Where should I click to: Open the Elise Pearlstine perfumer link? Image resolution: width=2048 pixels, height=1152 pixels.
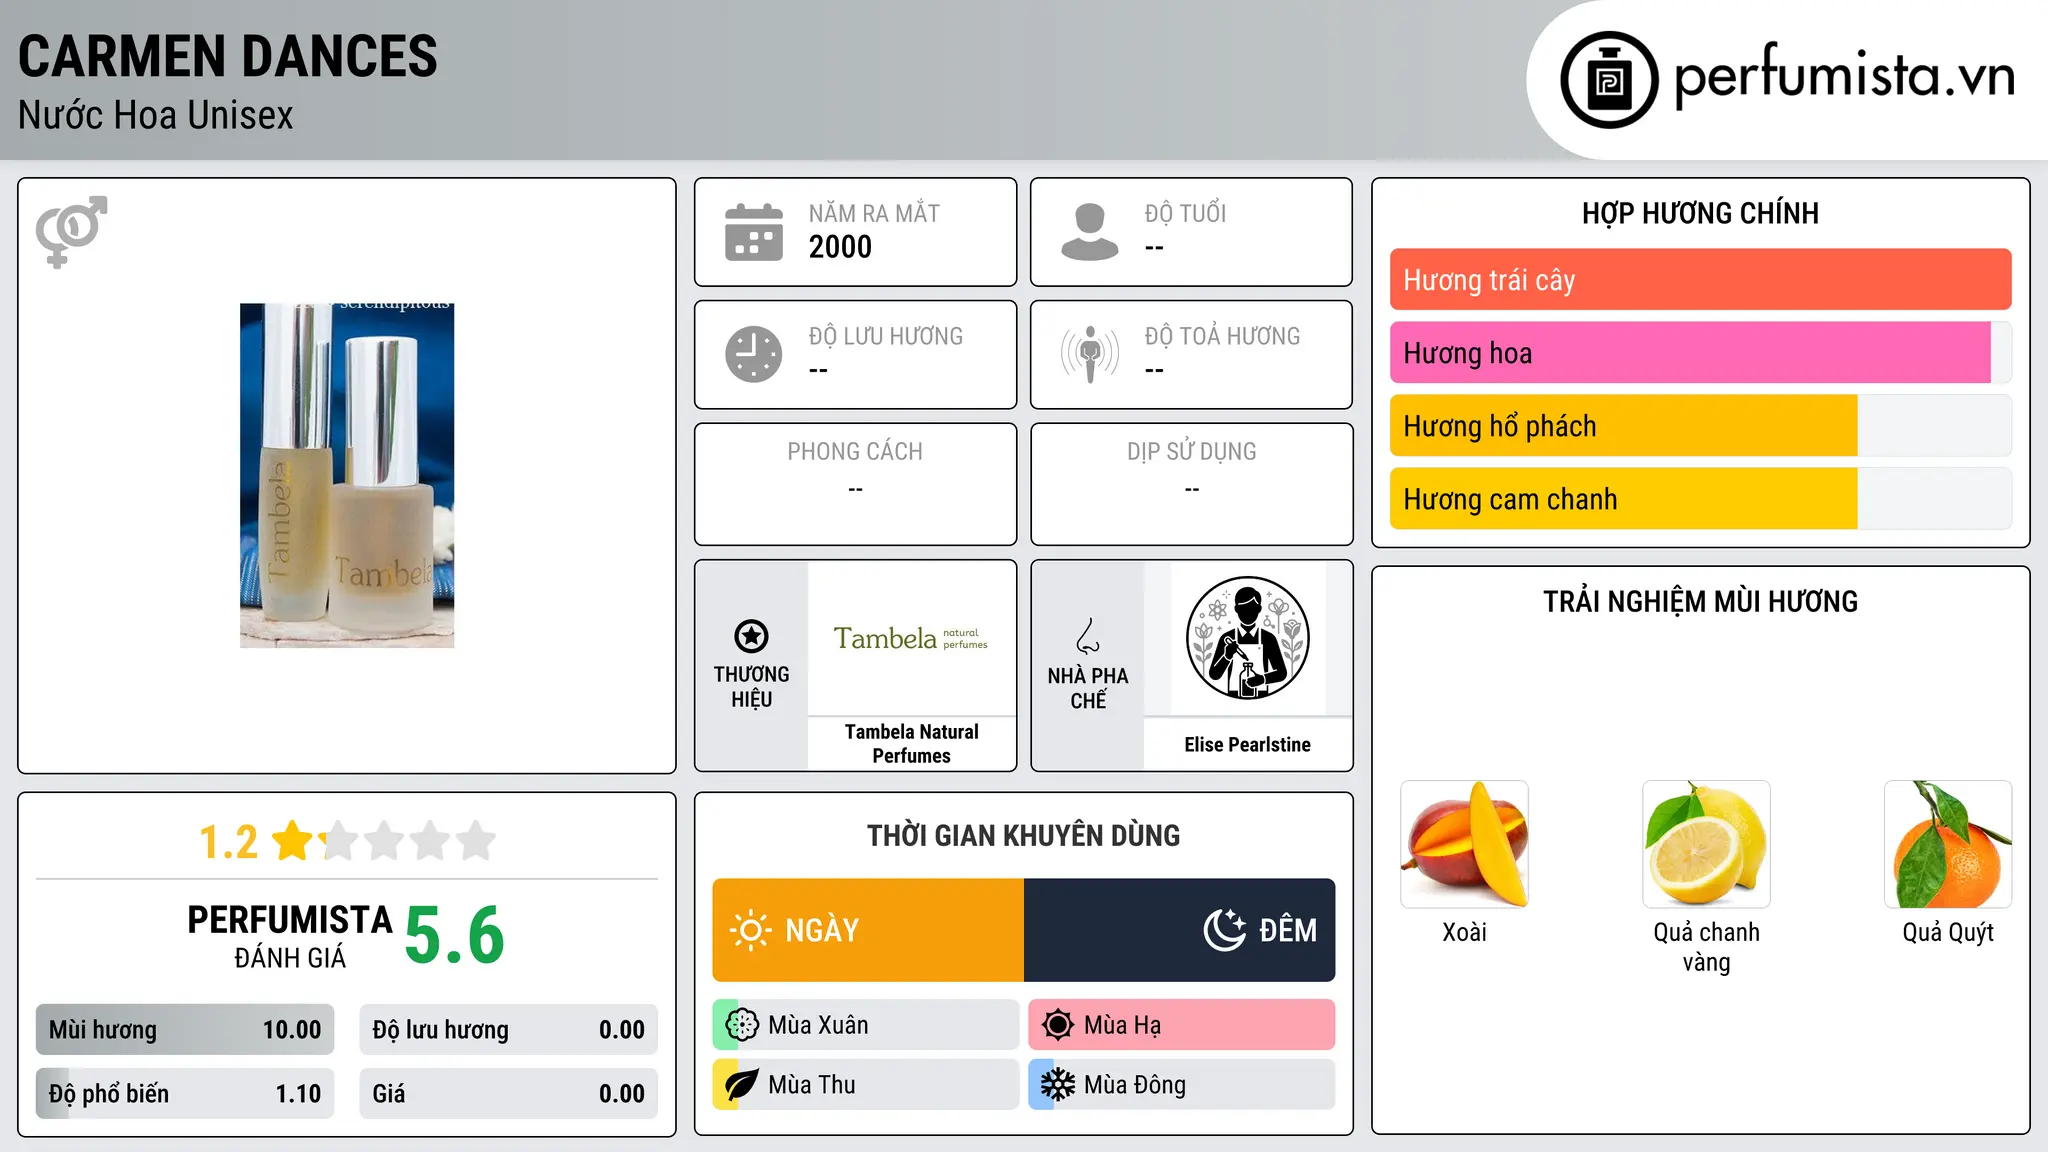click(1247, 745)
